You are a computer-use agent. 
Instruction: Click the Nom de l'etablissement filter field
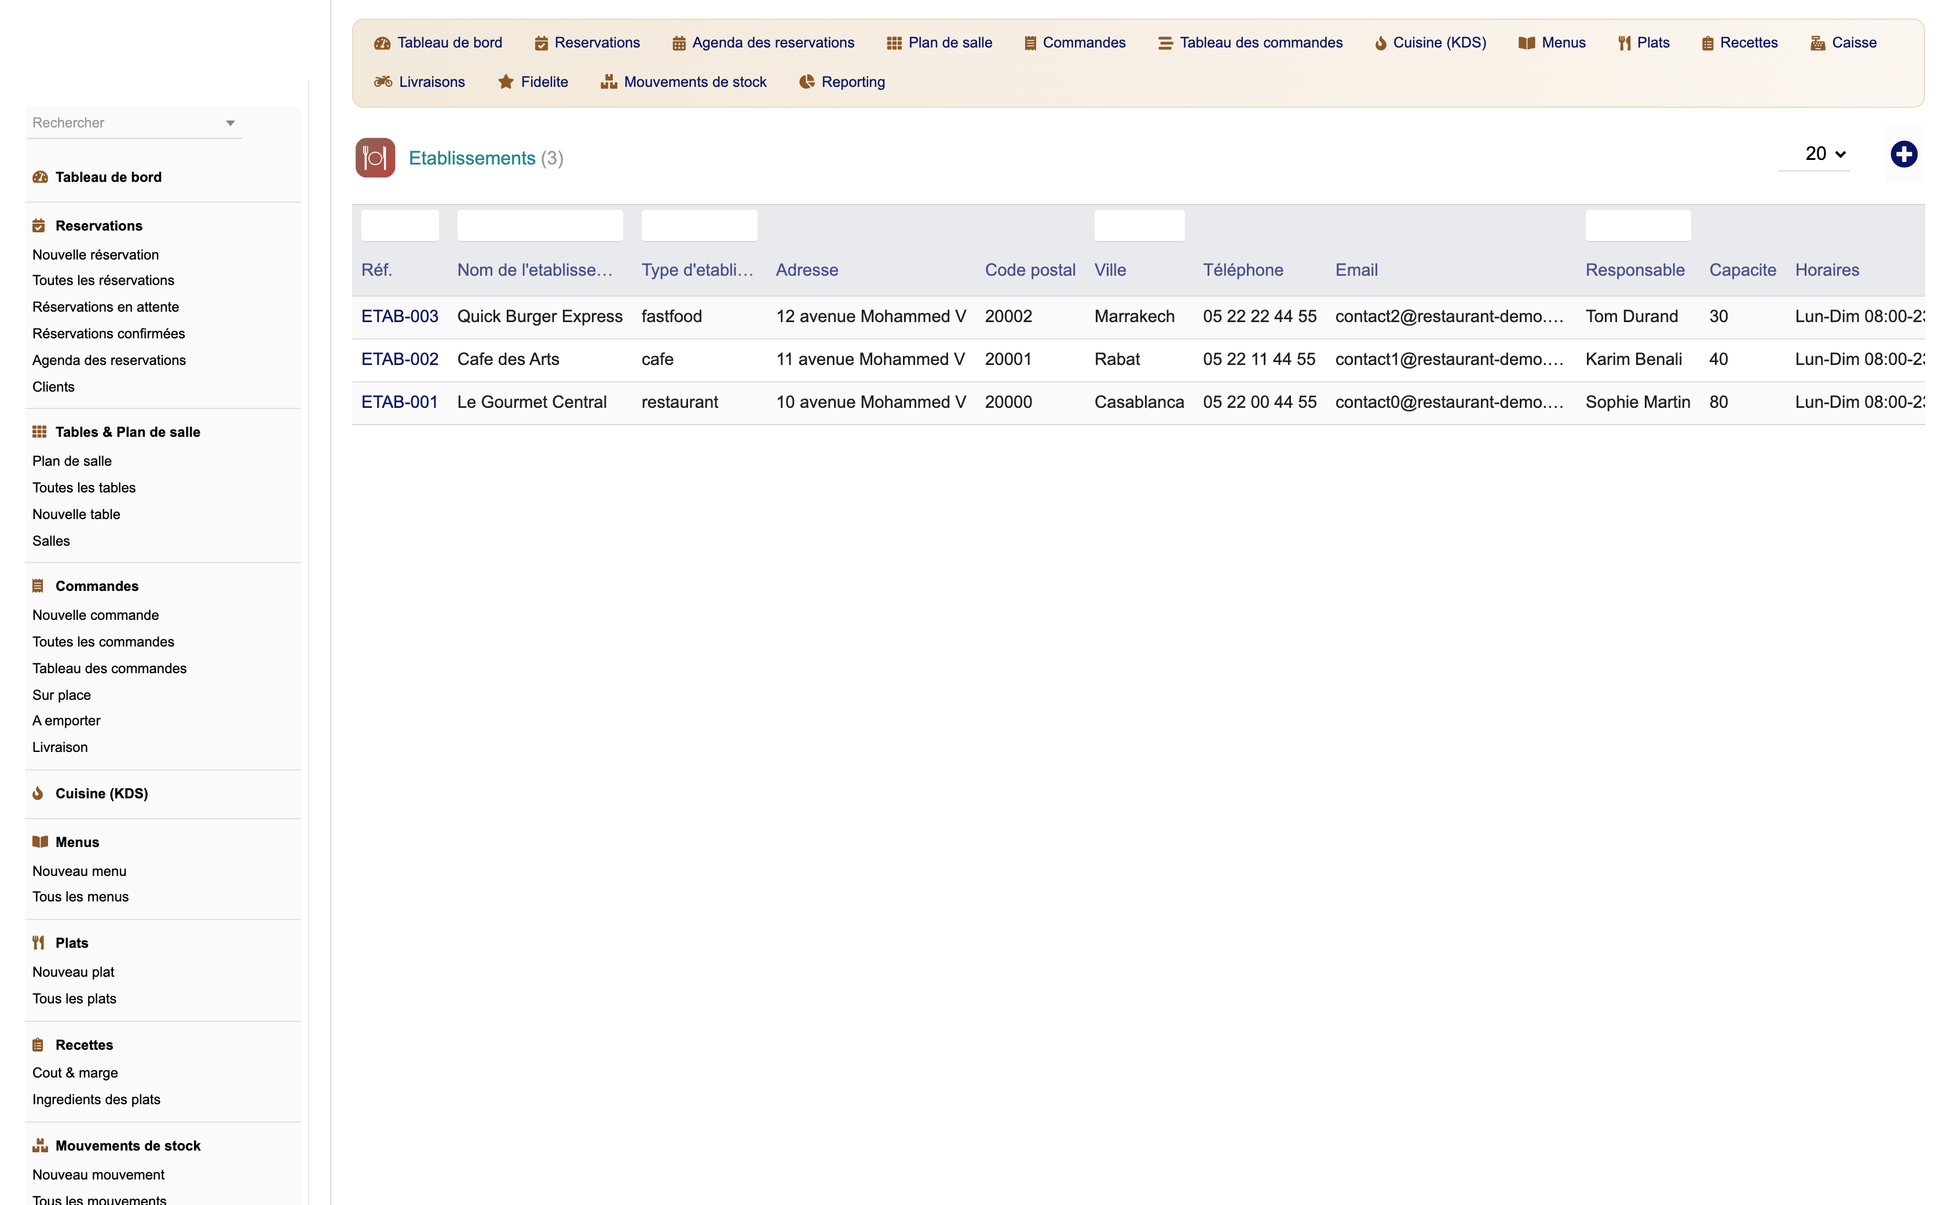pyautogui.click(x=540, y=225)
